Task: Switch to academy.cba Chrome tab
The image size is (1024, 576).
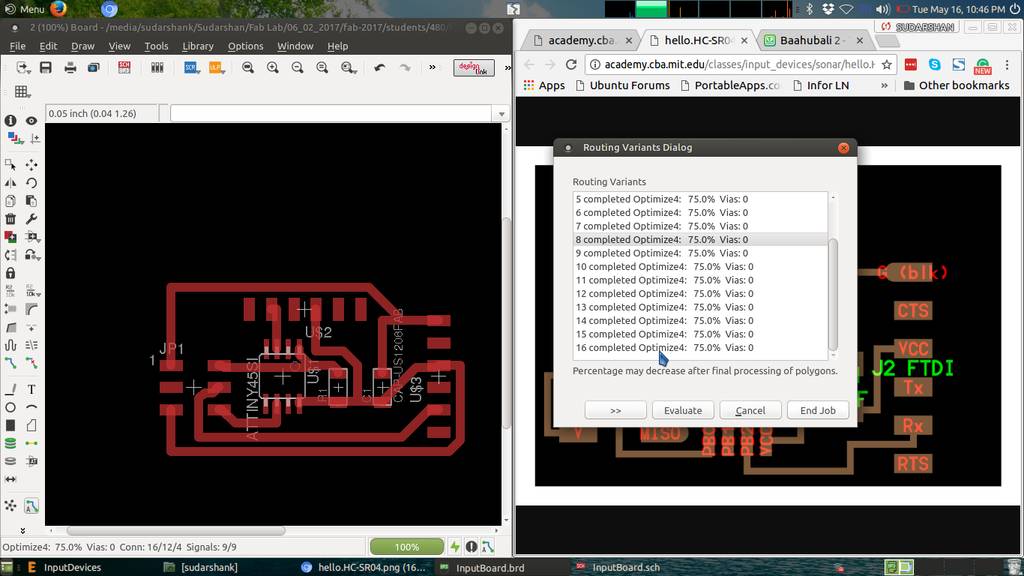Action: coord(581,40)
